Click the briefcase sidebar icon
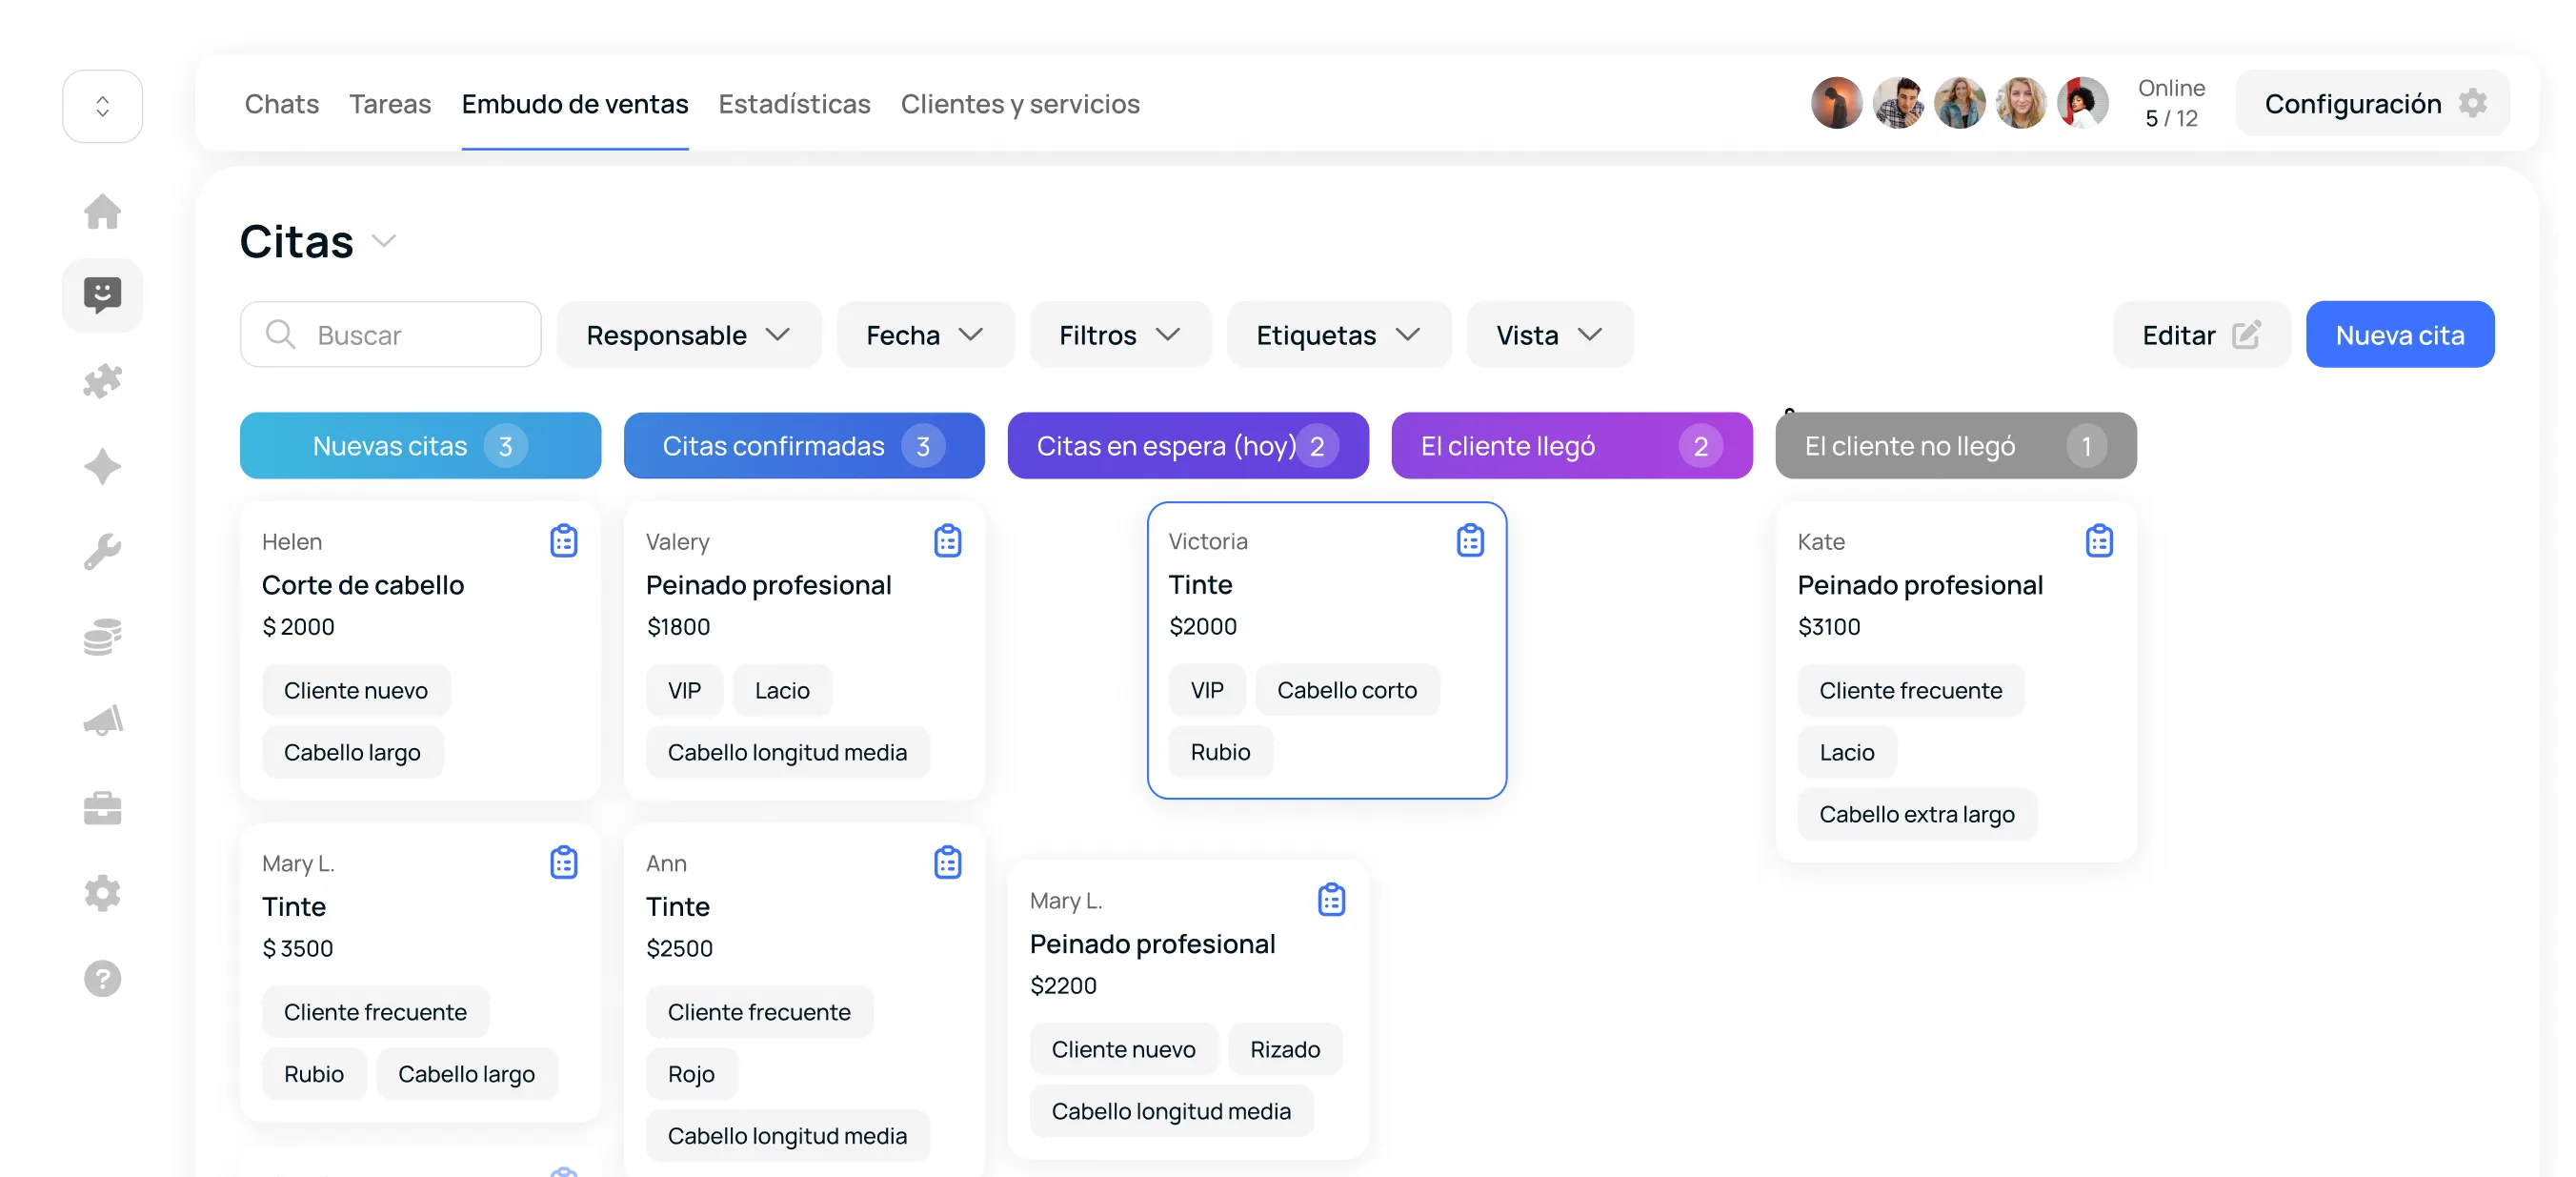This screenshot has width=2576, height=1177. pyautogui.click(x=102, y=807)
